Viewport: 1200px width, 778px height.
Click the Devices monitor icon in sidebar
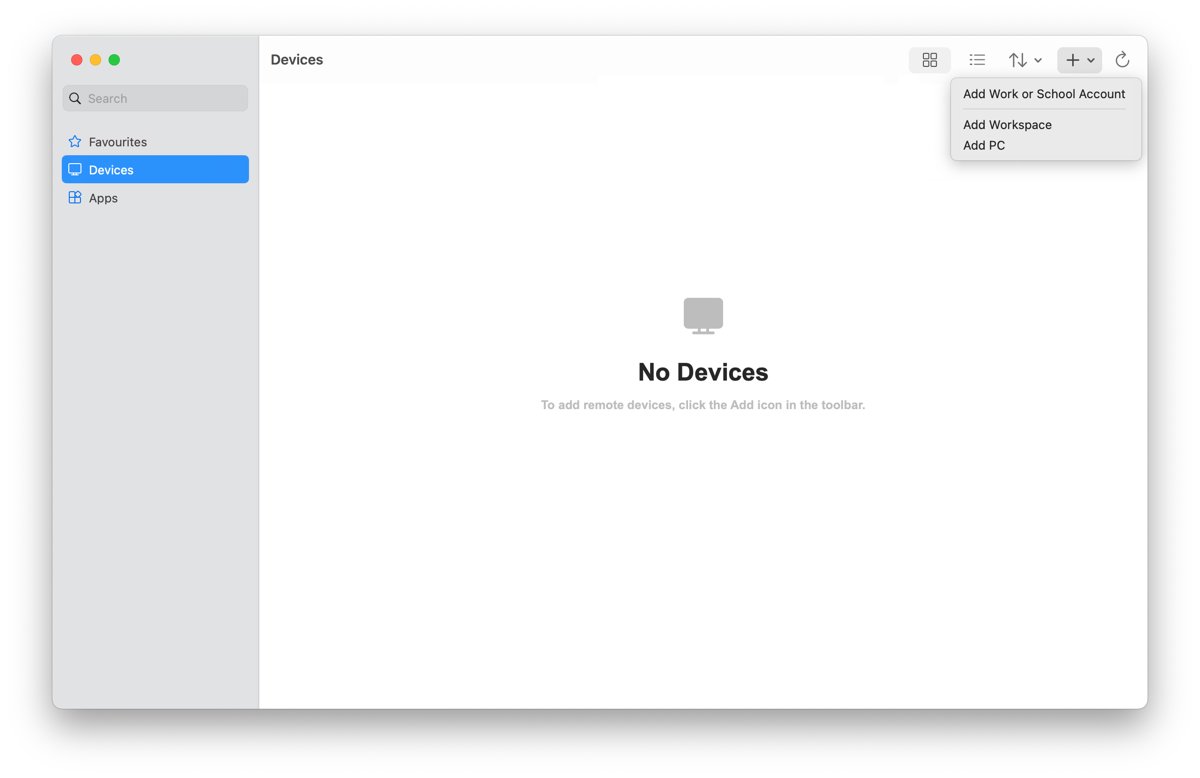(x=75, y=170)
